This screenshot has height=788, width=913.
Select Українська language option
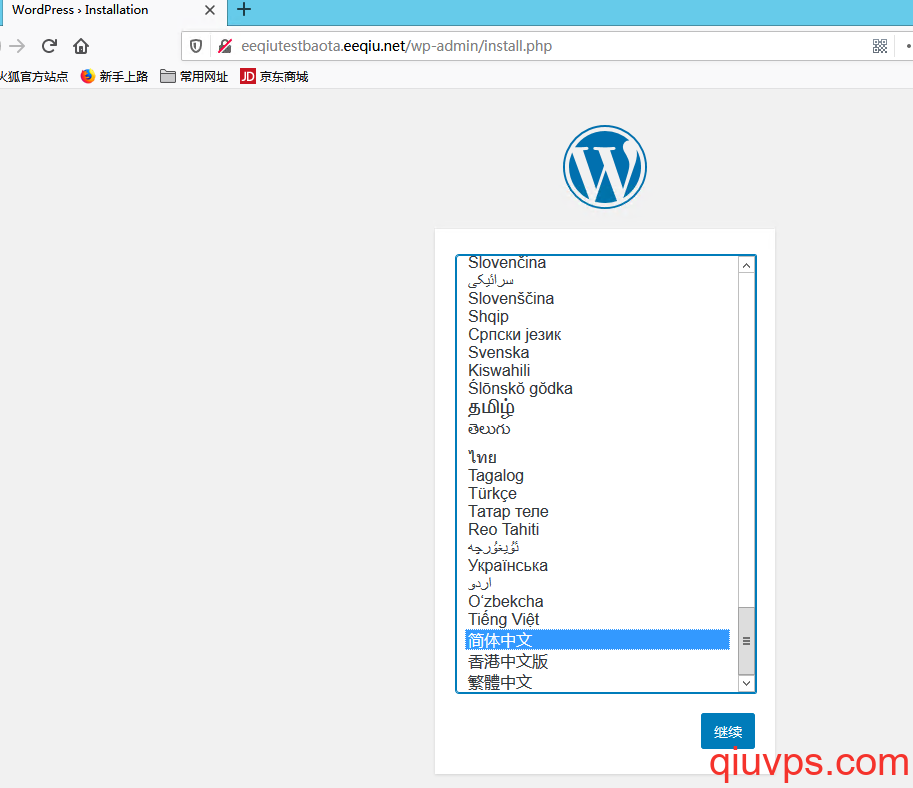597,565
